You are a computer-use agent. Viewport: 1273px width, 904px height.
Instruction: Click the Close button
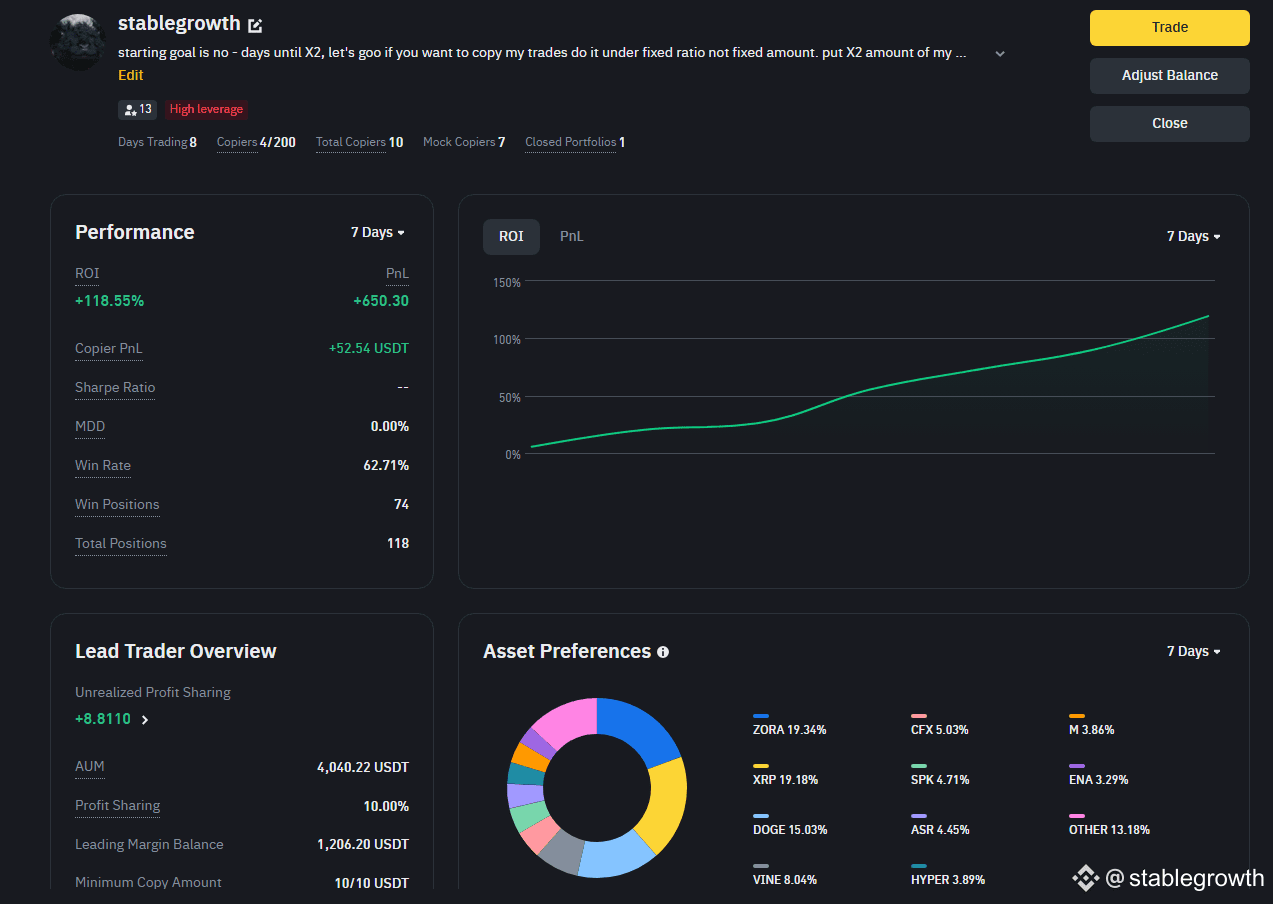pos(1170,124)
